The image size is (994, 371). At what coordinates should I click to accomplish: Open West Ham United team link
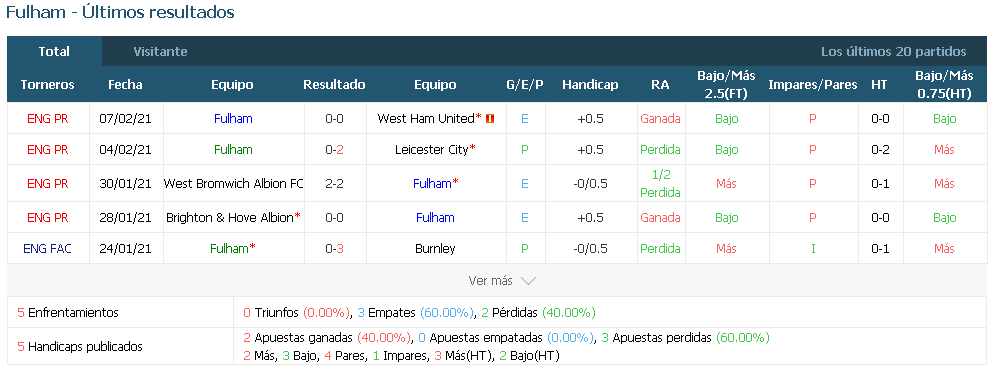coord(426,119)
